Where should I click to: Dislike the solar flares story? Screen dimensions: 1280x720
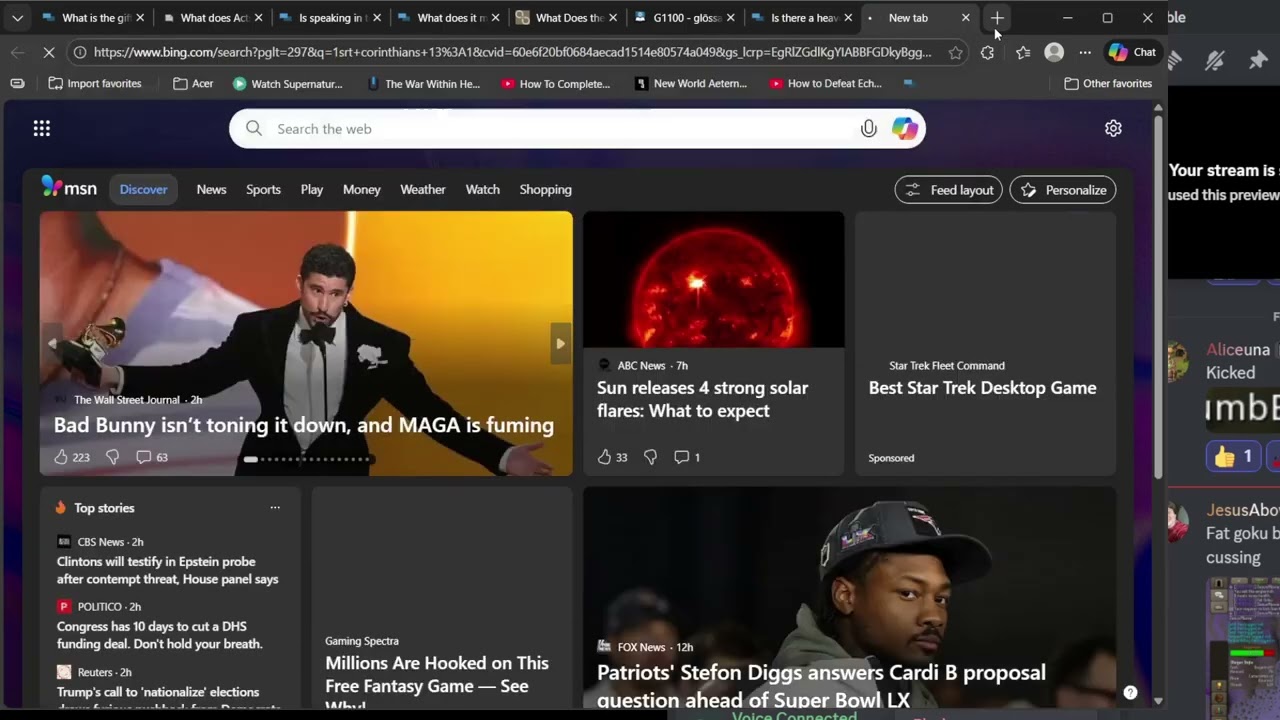[650, 457]
